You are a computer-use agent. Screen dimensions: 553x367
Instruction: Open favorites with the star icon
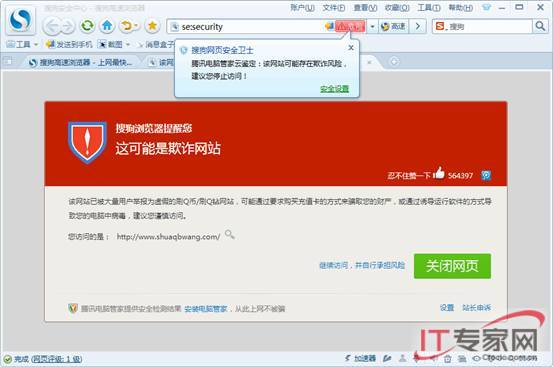click(152, 26)
